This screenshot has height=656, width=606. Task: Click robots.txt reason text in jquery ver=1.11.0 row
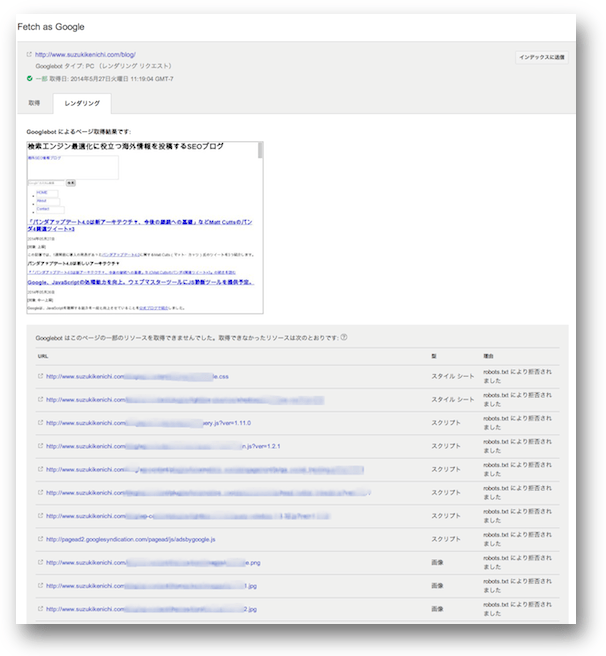click(x=517, y=423)
